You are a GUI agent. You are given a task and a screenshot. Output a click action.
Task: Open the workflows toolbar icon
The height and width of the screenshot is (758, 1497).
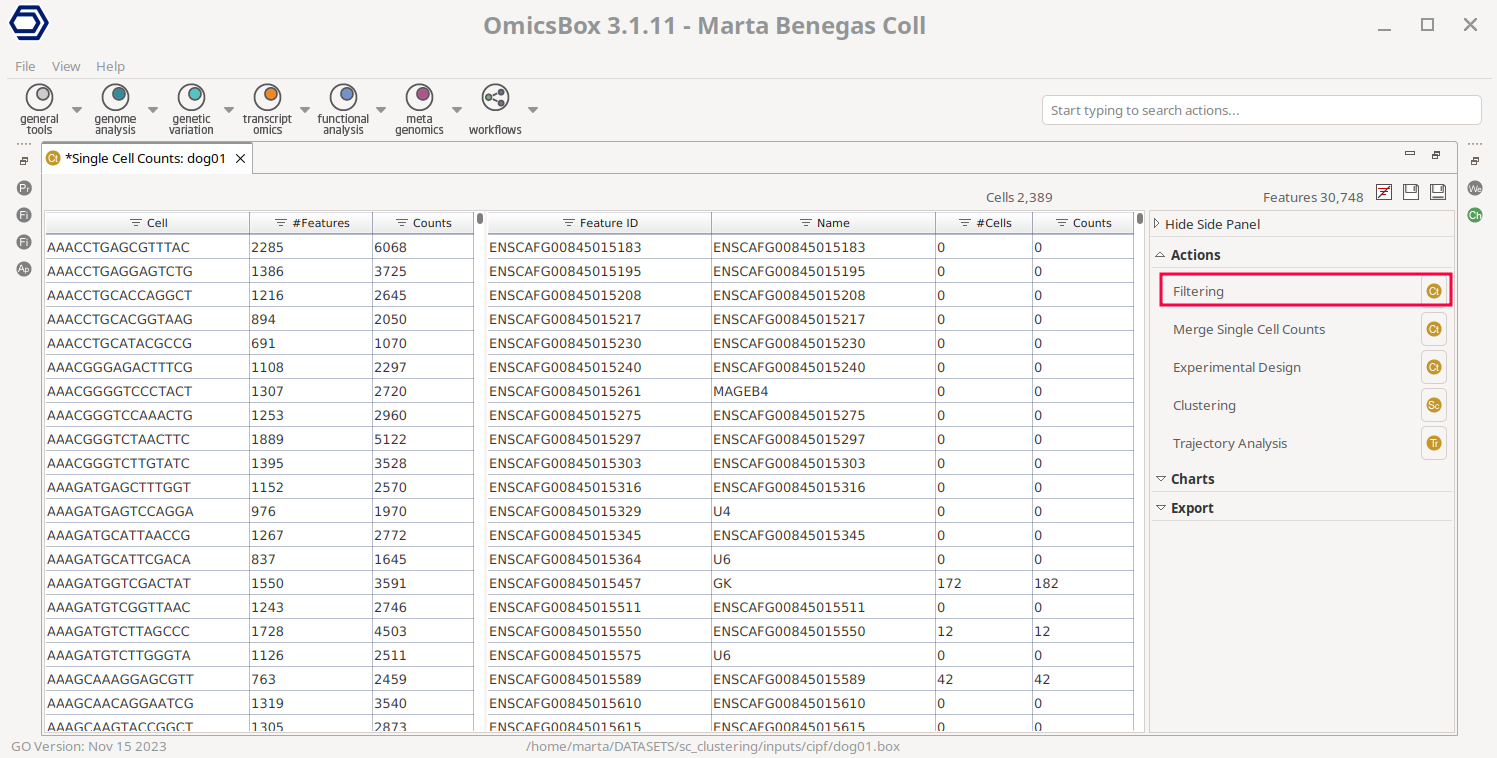[x=495, y=99]
